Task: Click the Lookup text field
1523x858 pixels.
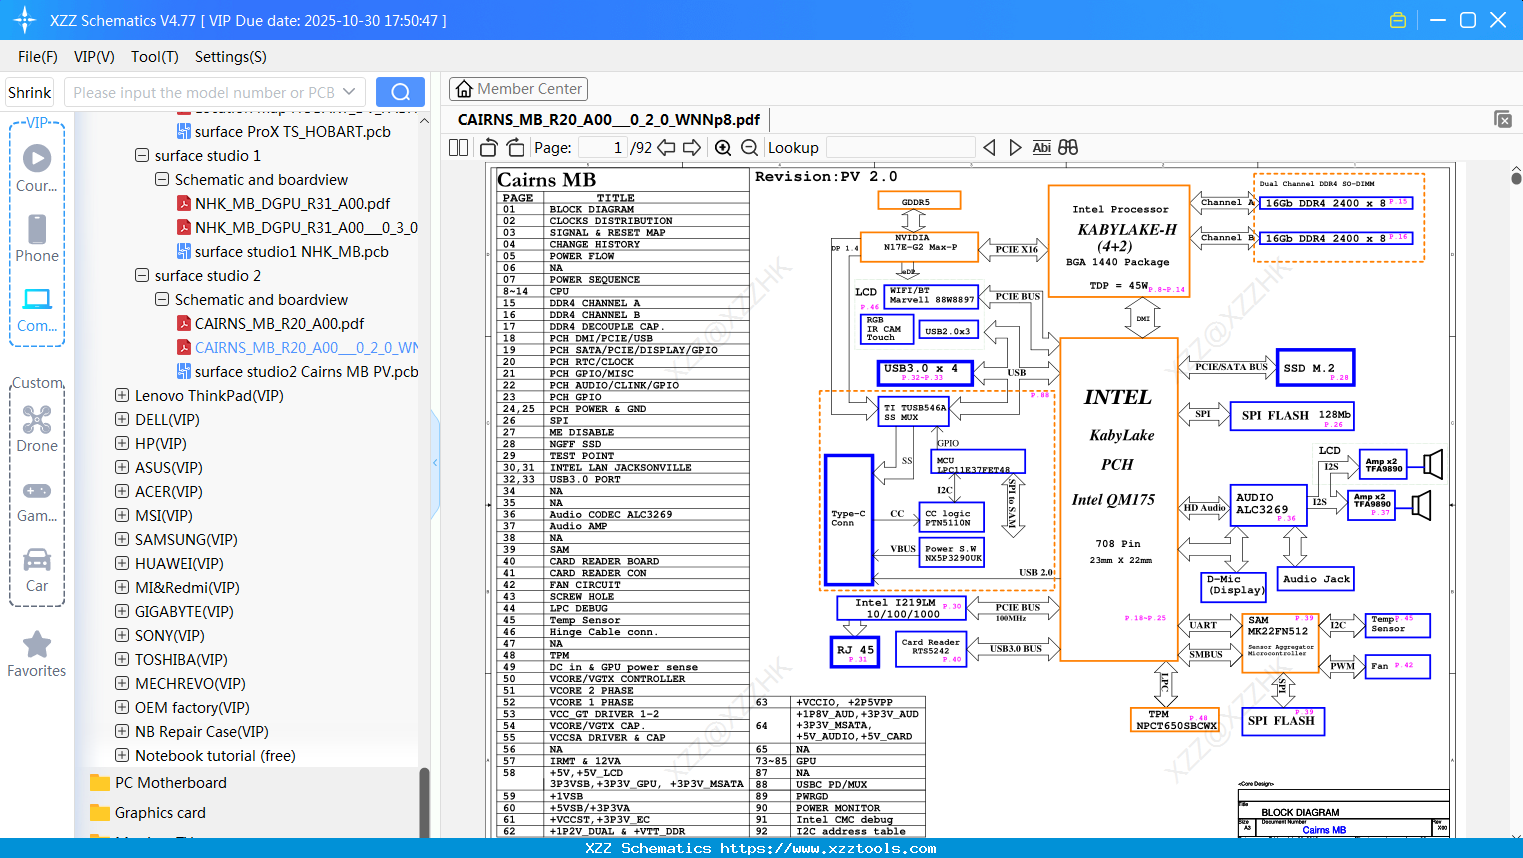Action: coord(900,148)
